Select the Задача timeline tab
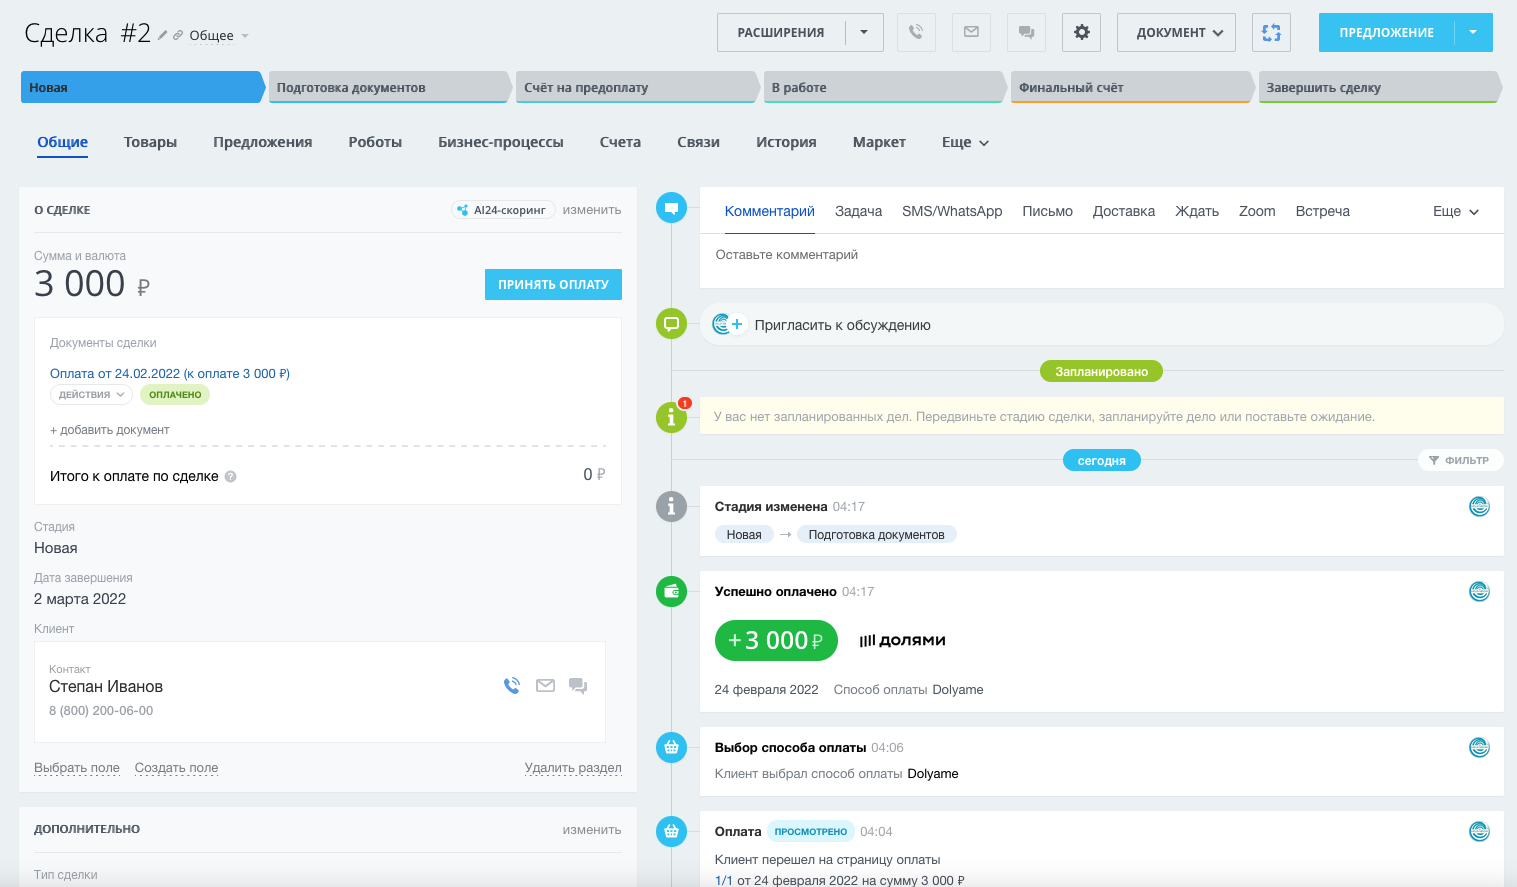 (858, 211)
